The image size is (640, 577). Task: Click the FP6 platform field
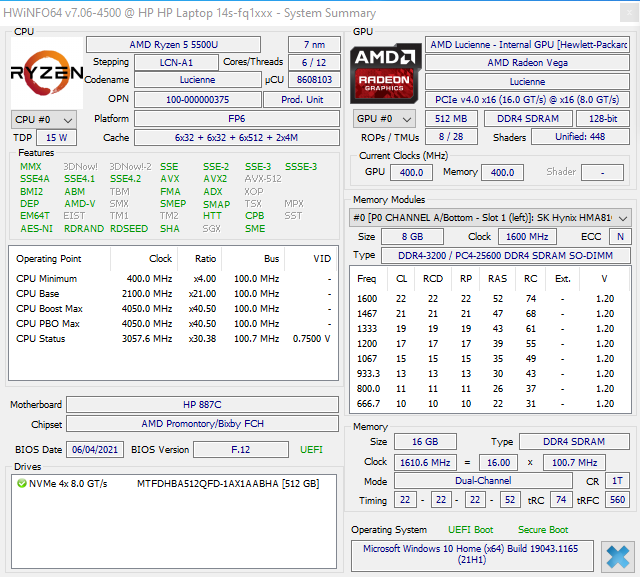click(x=237, y=119)
